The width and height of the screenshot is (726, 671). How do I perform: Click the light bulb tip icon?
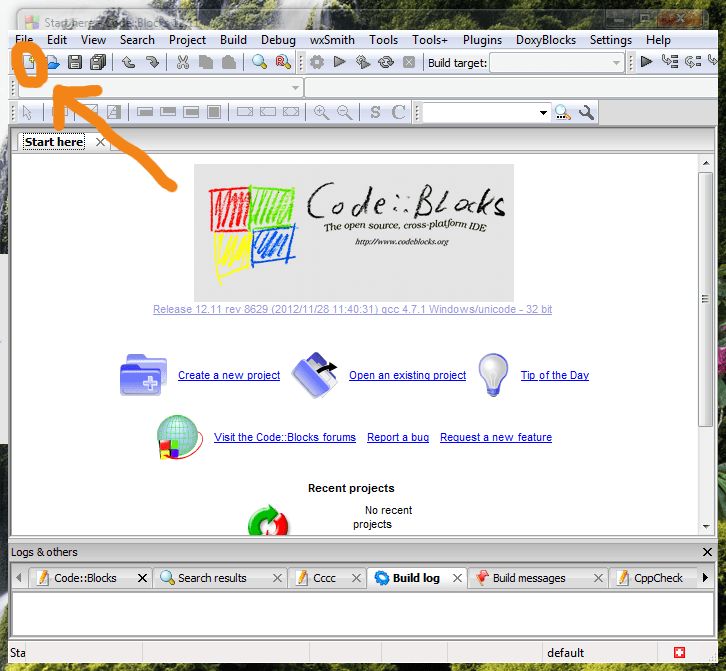click(x=493, y=375)
